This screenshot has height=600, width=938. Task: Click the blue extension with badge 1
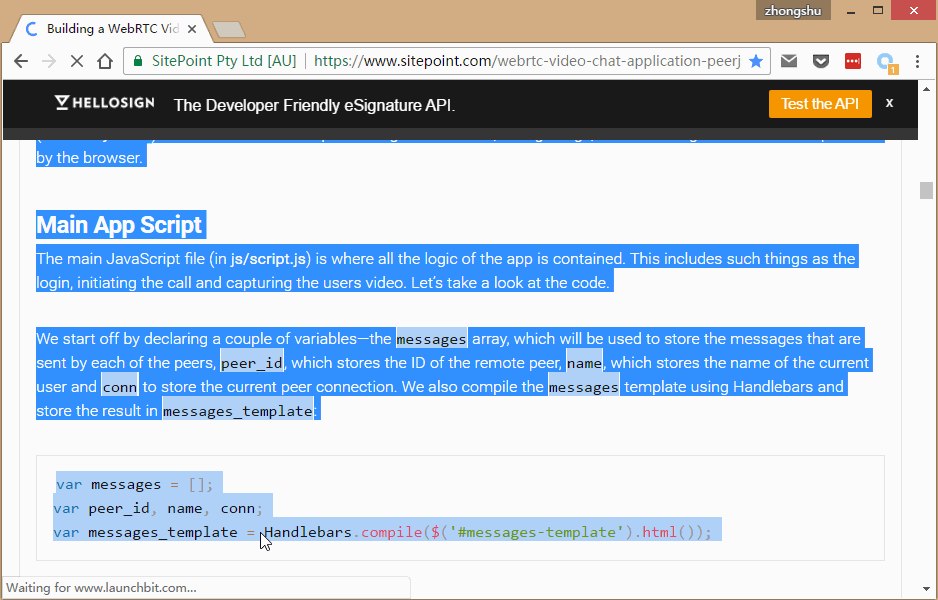coord(885,62)
